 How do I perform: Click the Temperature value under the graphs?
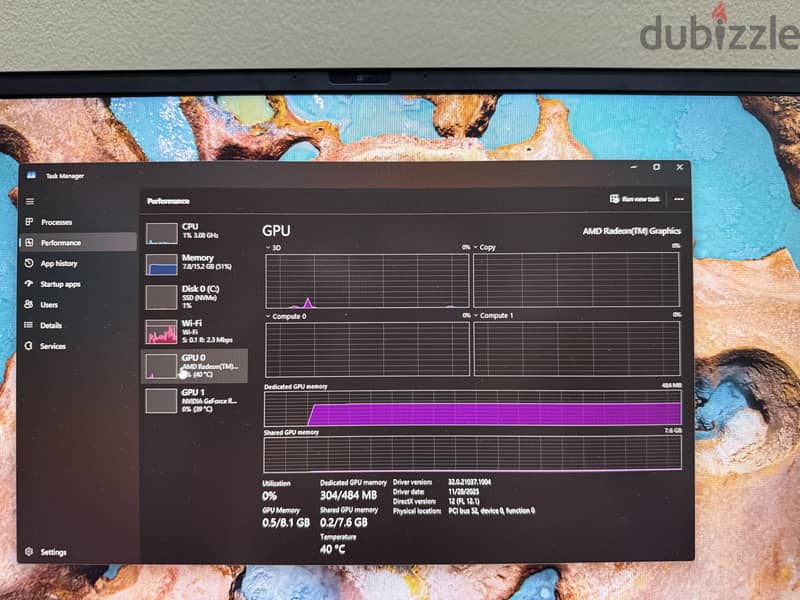point(333,549)
